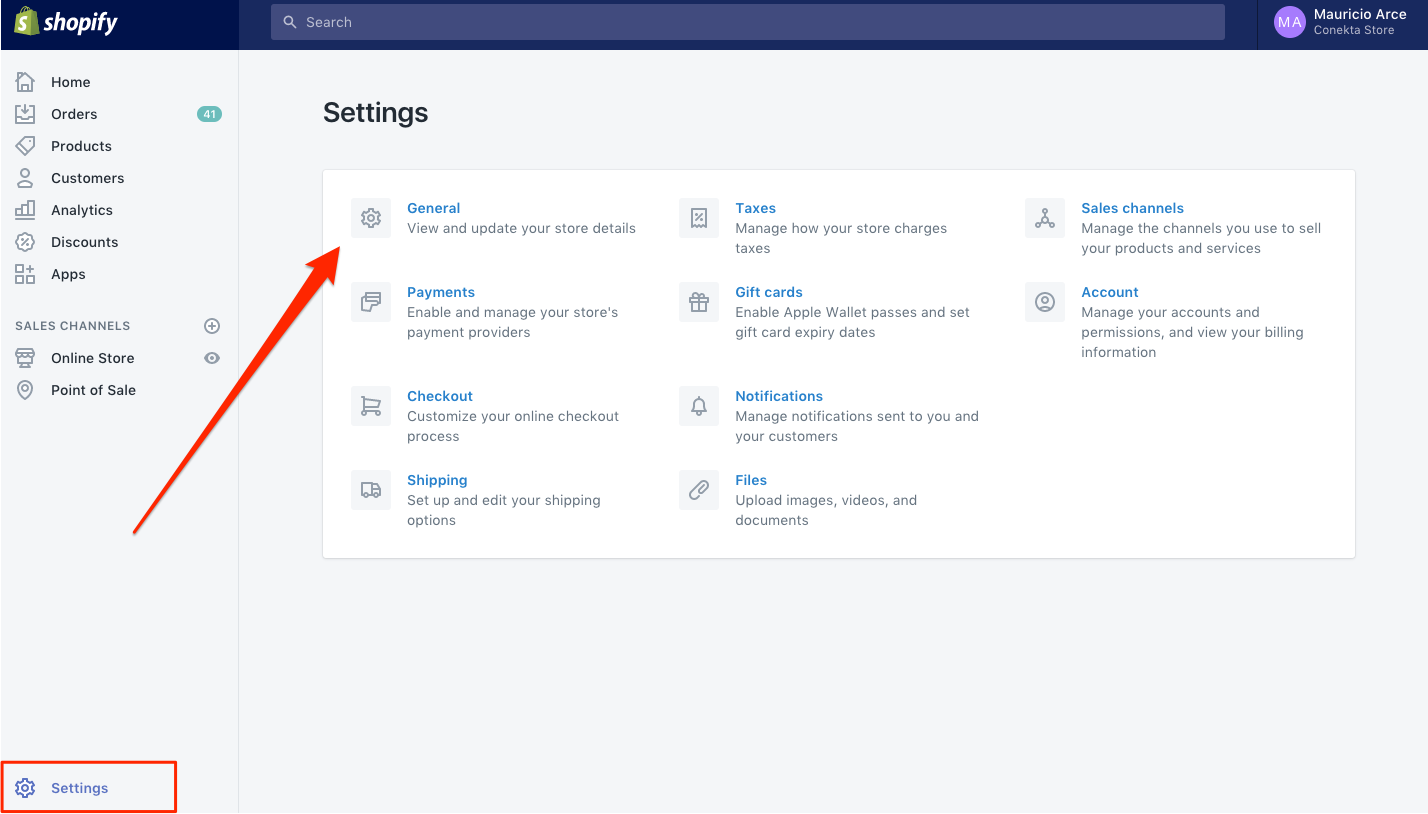Click the Shipping truck icon
Screen dimensions: 1428x814
371,490
